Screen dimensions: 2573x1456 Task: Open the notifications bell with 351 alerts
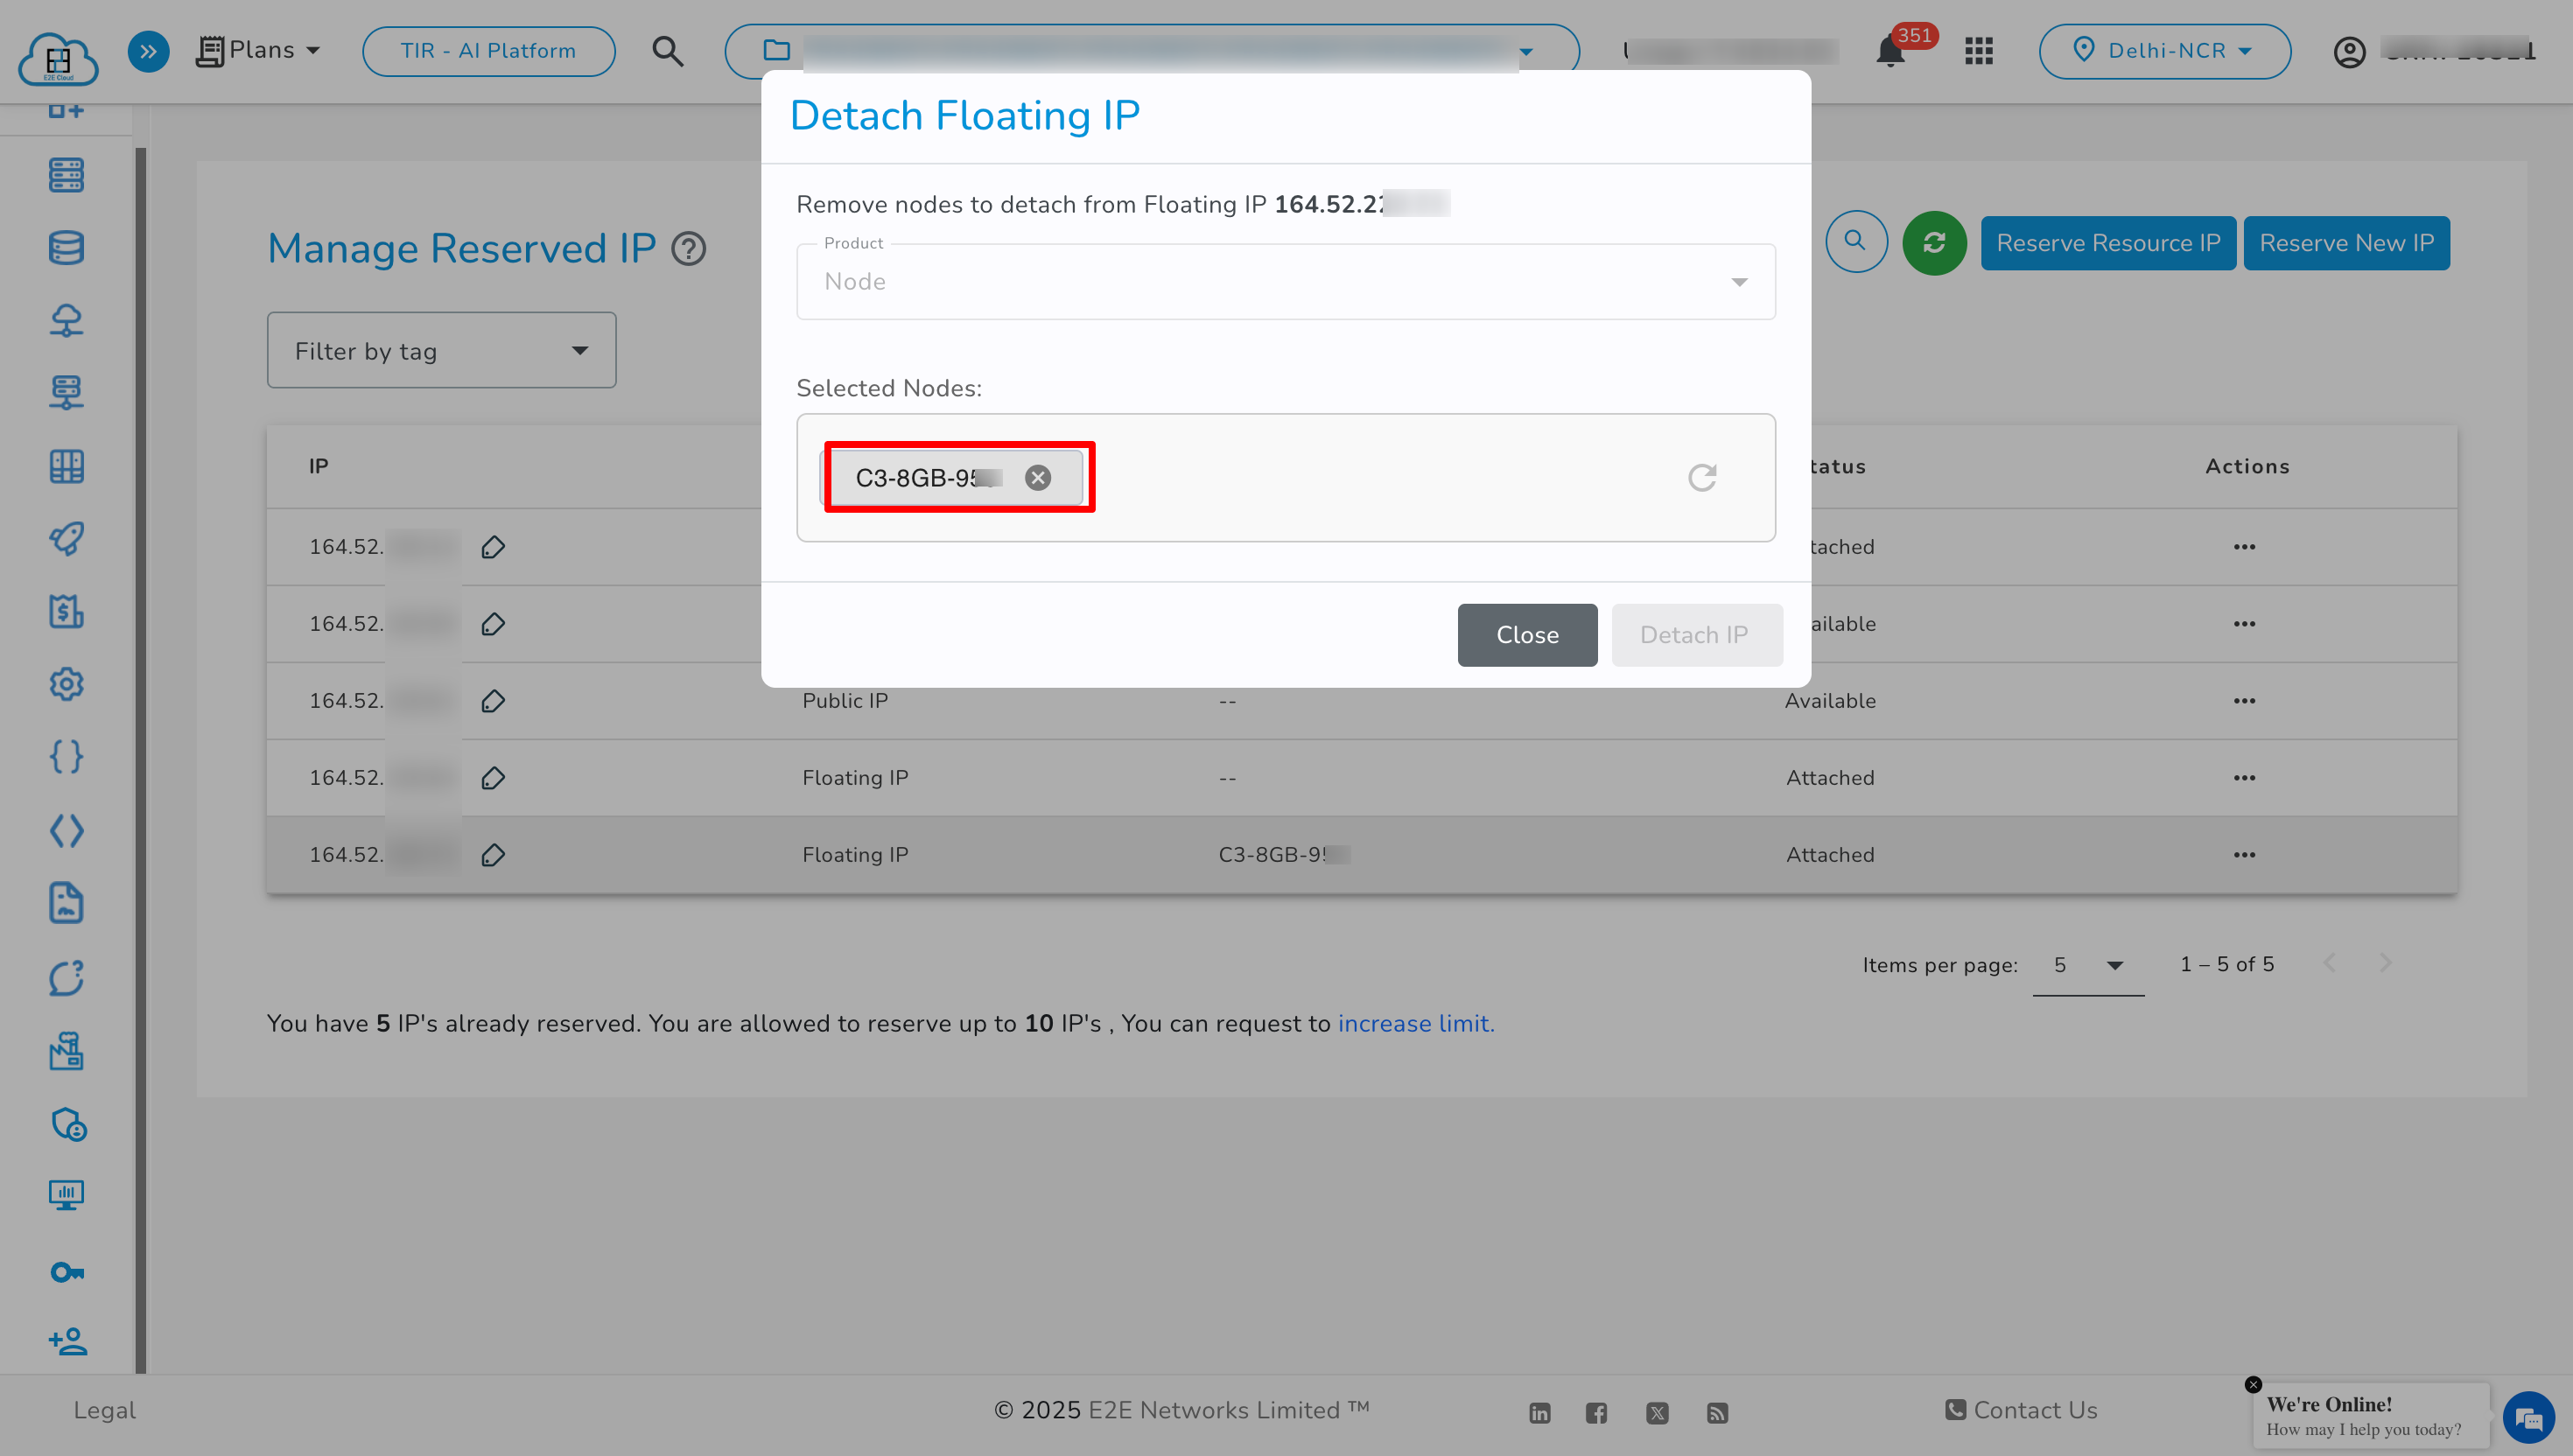tap(1889, 51)
